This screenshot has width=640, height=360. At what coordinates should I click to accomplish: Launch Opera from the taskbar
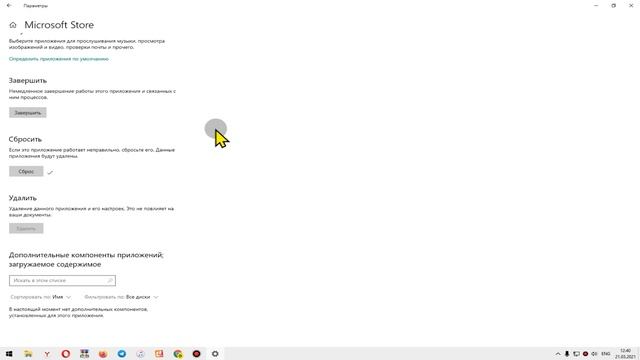click(x=66, y=353)
